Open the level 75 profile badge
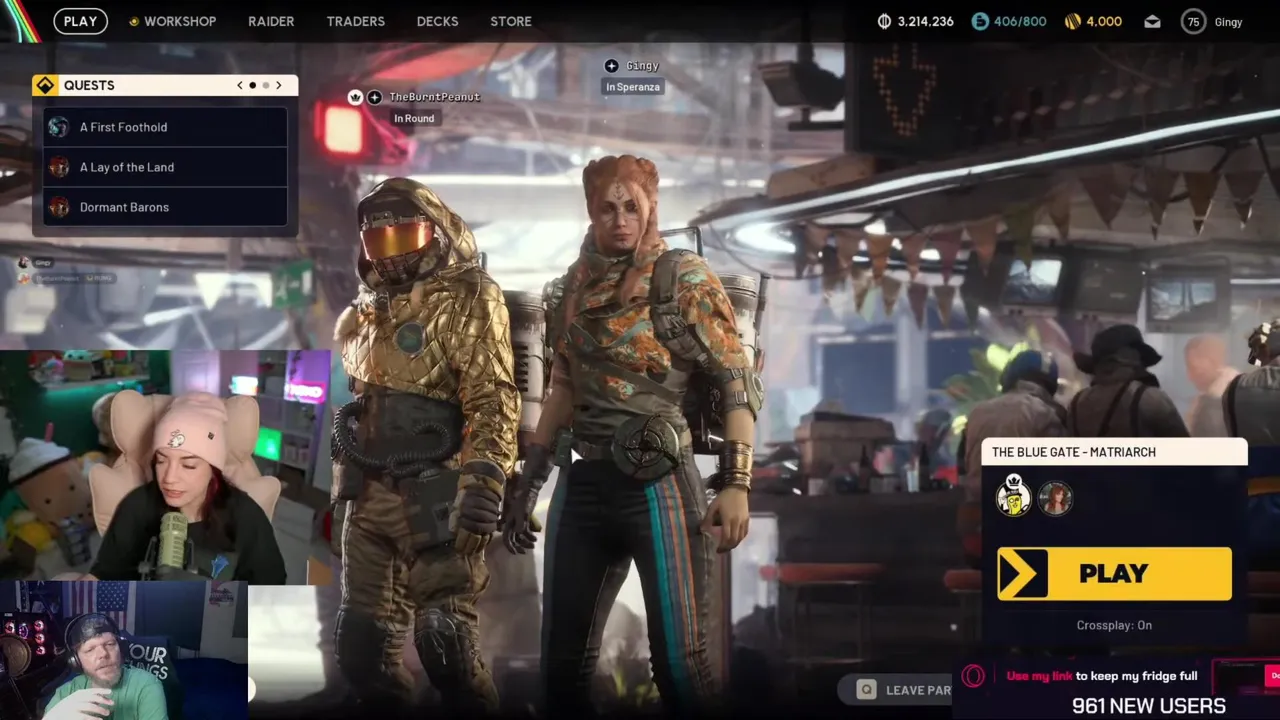This screenshot has height=720, width=1280. [x=1193, y=21]
